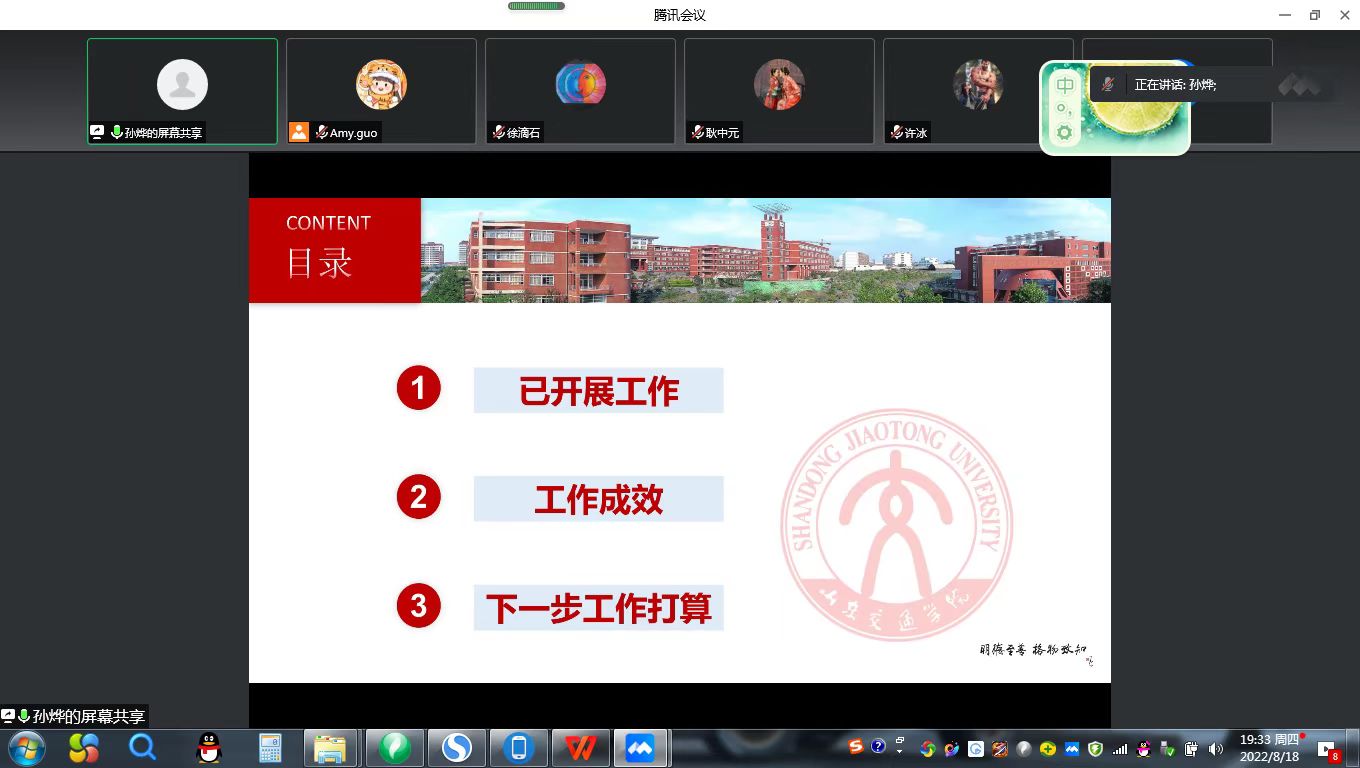
Task: Click the muted microphone icon next to Amy.guo
Action: (321, 132)
